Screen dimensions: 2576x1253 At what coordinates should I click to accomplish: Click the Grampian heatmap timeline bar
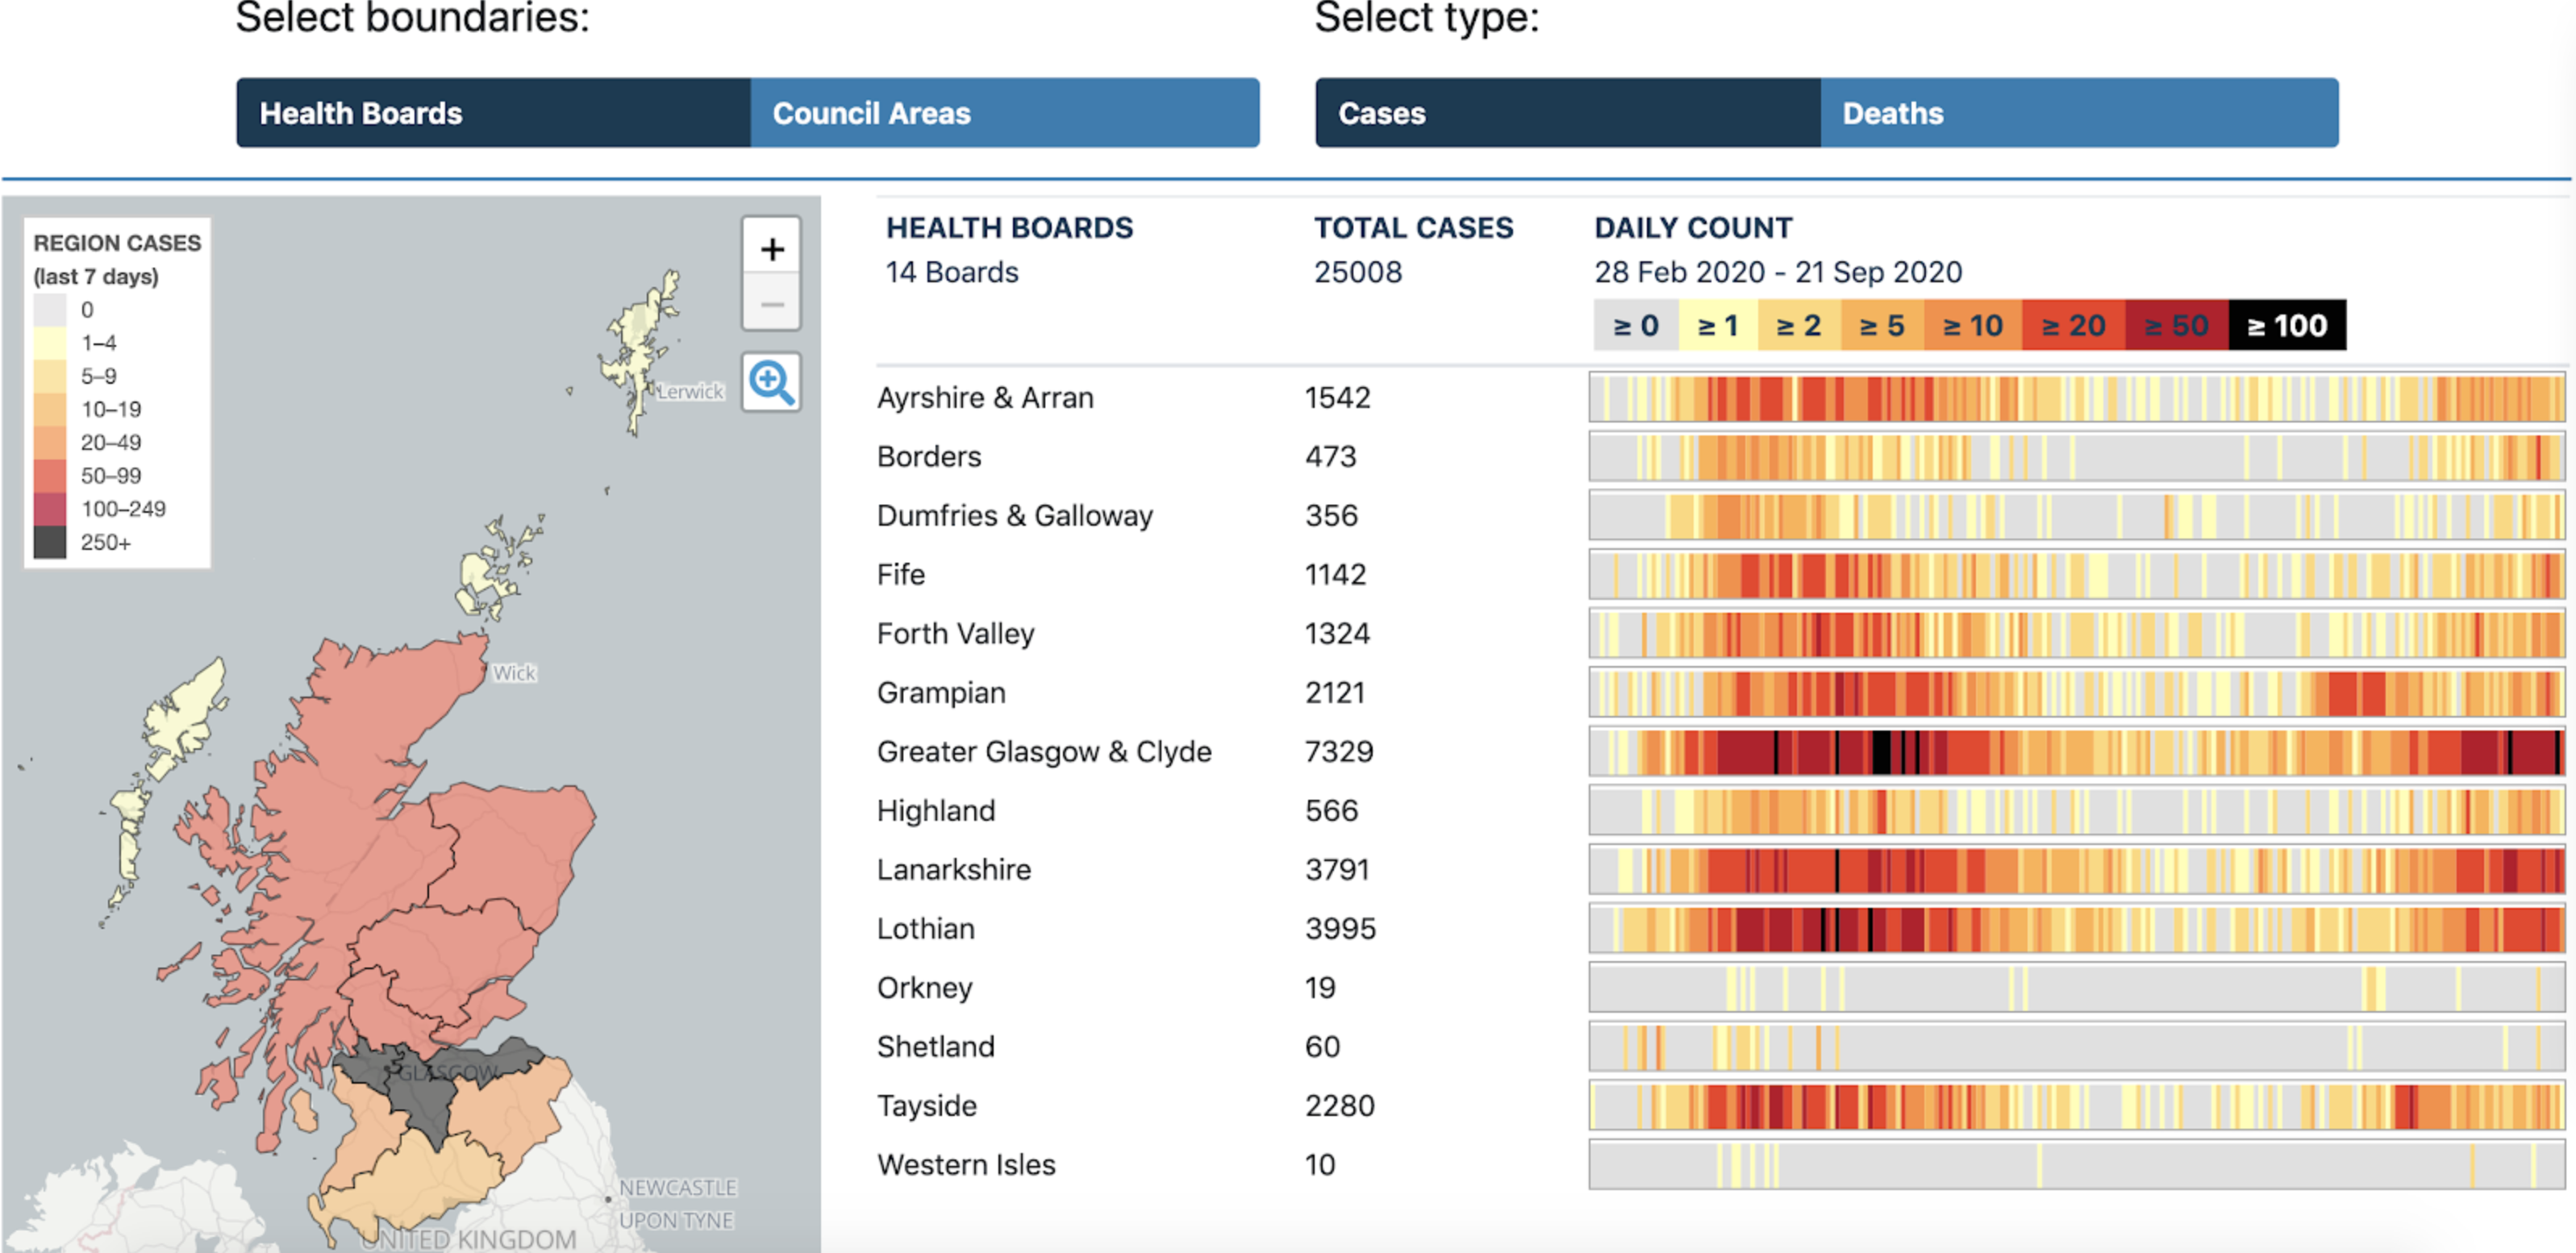[x=2076, y=692]
